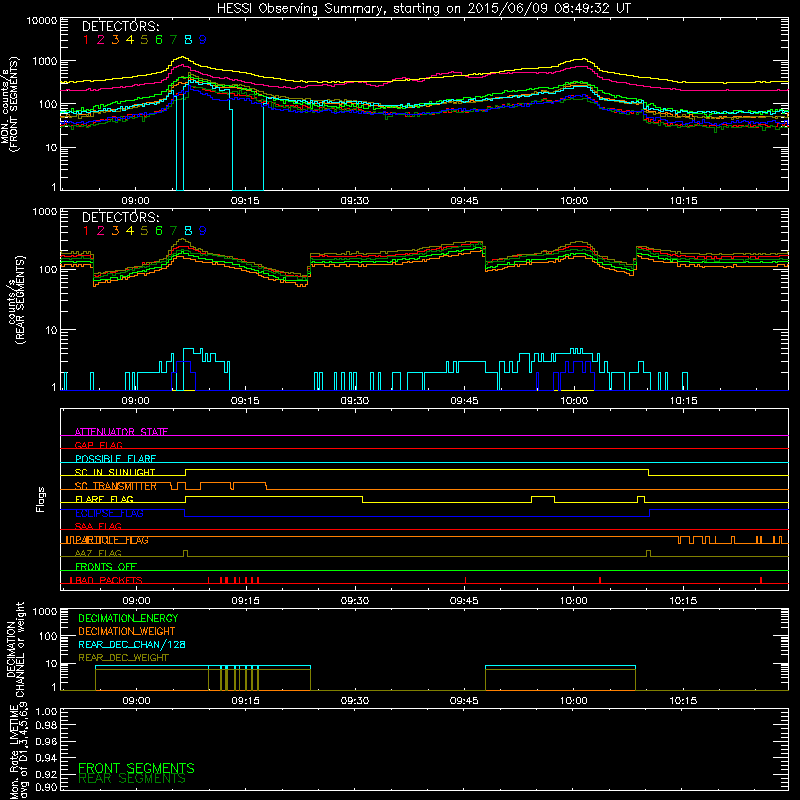This screenshot has width=800, height=800.
Task: Click the 09:15 tick label under the rear segments plot
Action: [245, 401]
